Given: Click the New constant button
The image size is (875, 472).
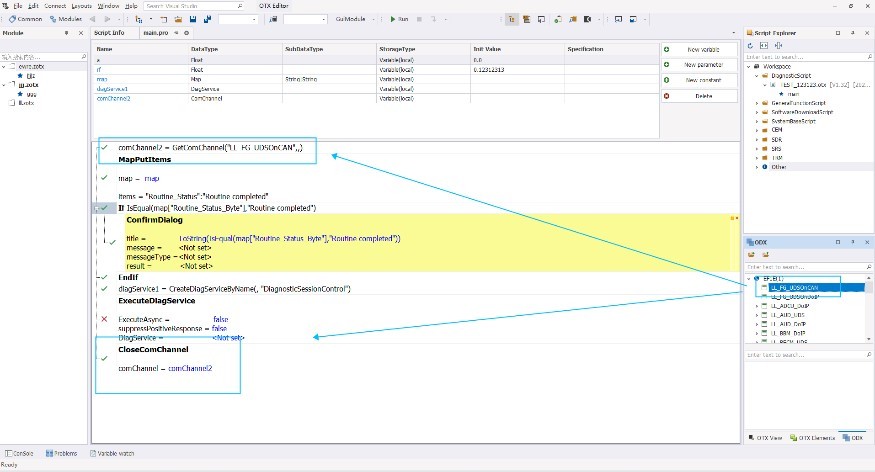Looking at the screenshot, I should click(x=699, y=80).
